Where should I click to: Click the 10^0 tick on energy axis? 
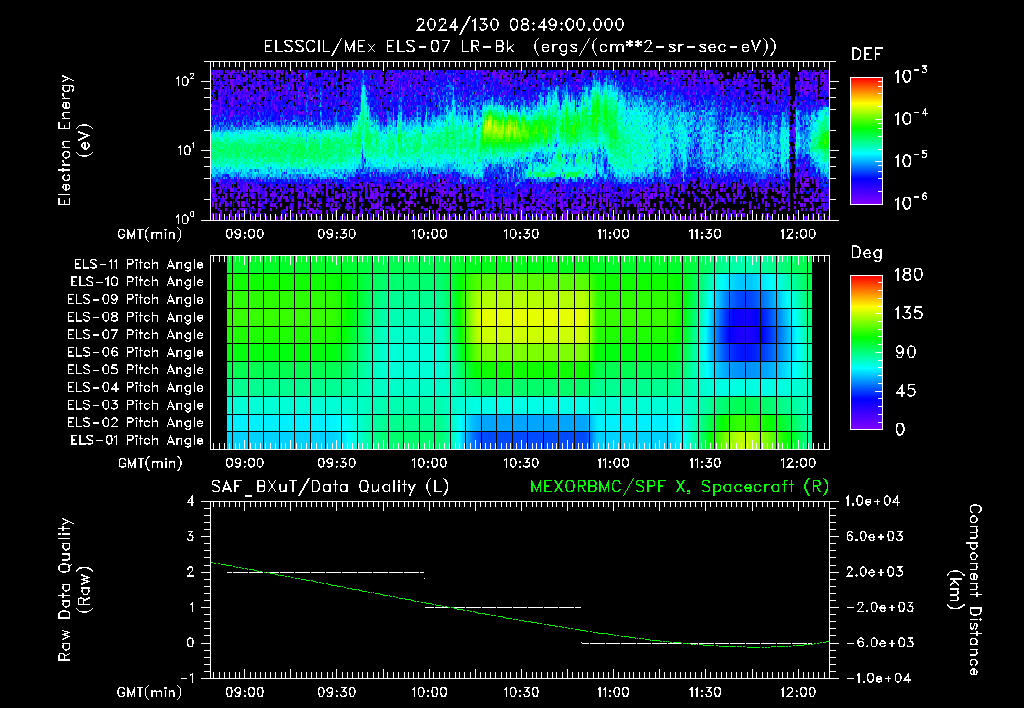coord(185,217)
